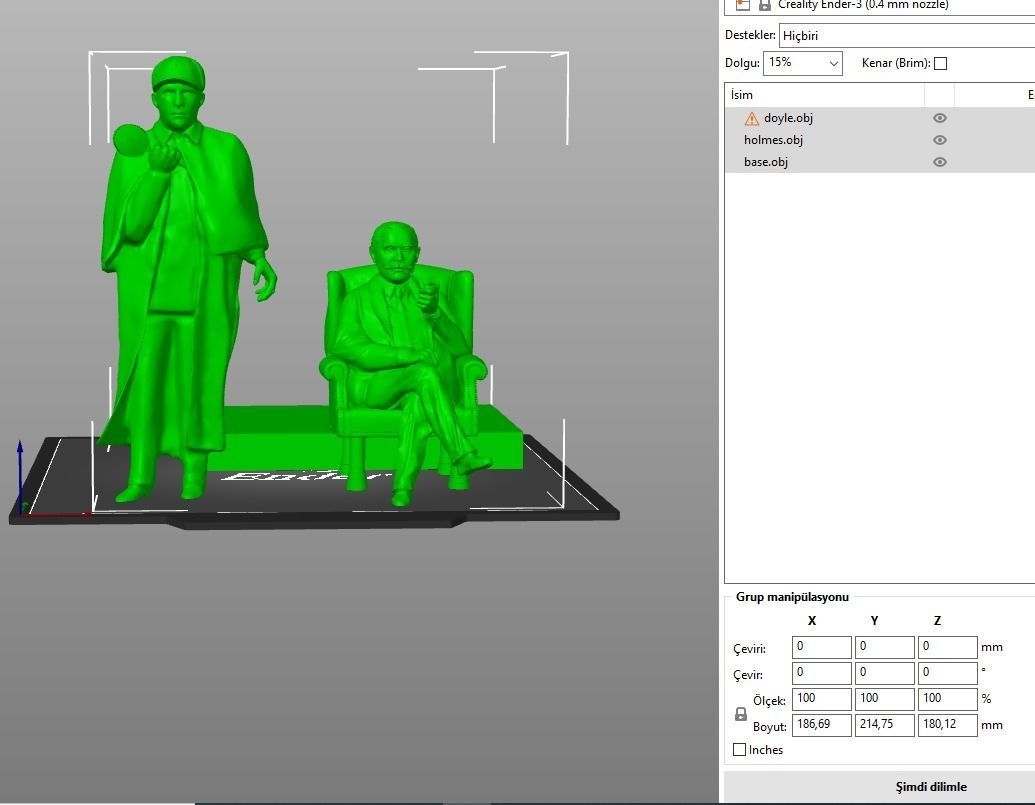The height and width of the screenshot is (805, 1035).
Task: Click the Boyut X field showing 186,69
Action: tap(821, 724)
